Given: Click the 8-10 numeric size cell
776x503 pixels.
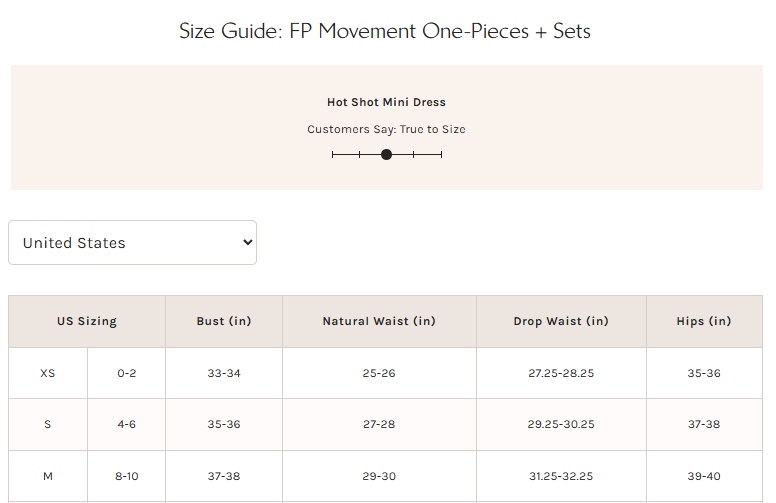Looking at the screenshot, I should click(x=127, y=476).
